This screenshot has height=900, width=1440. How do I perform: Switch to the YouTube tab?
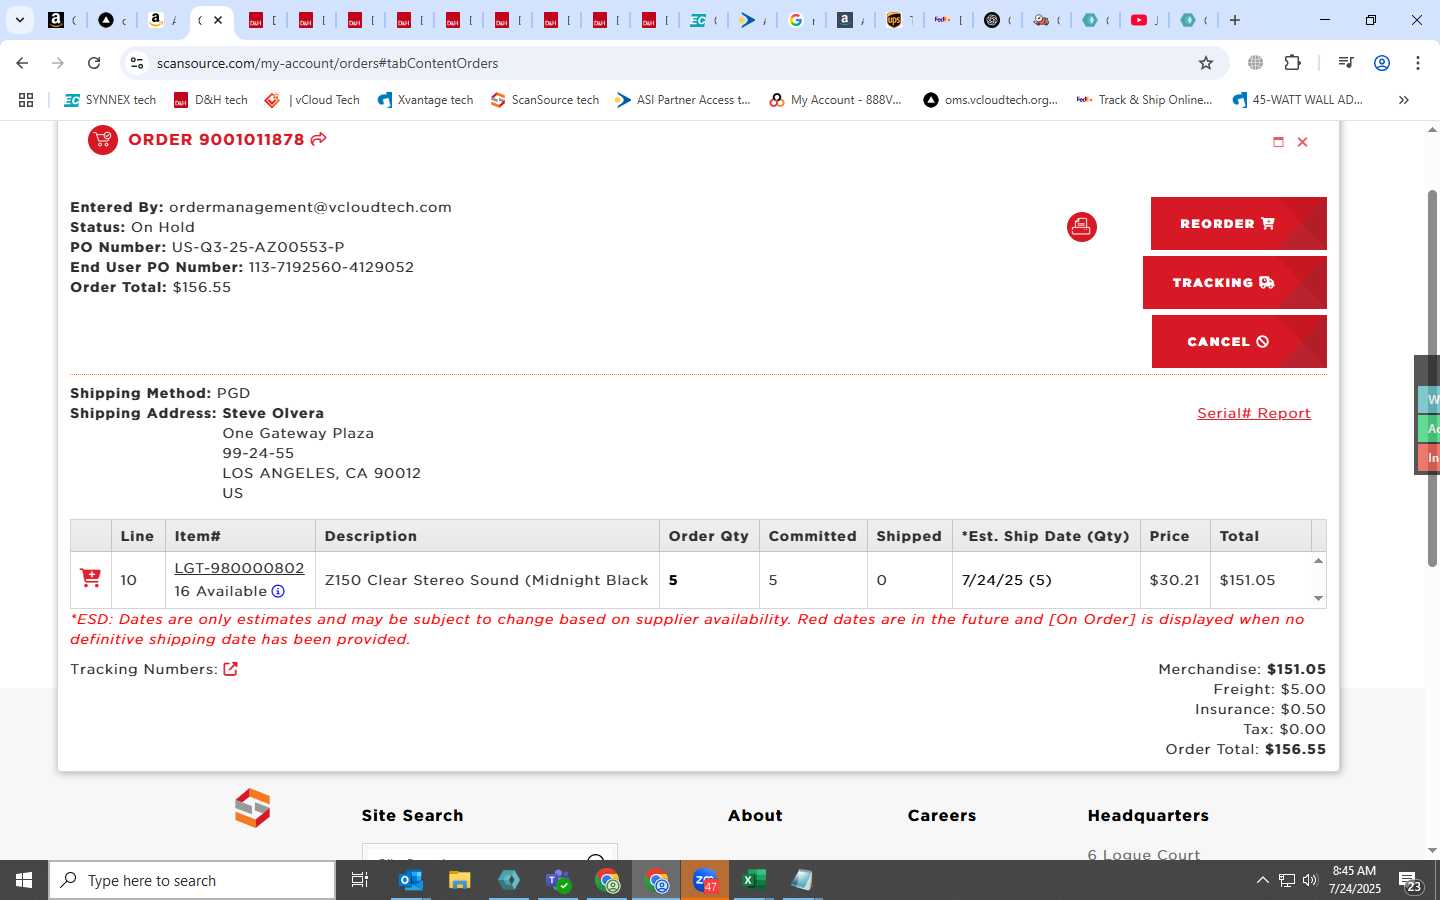click(x=1145, y=20)
